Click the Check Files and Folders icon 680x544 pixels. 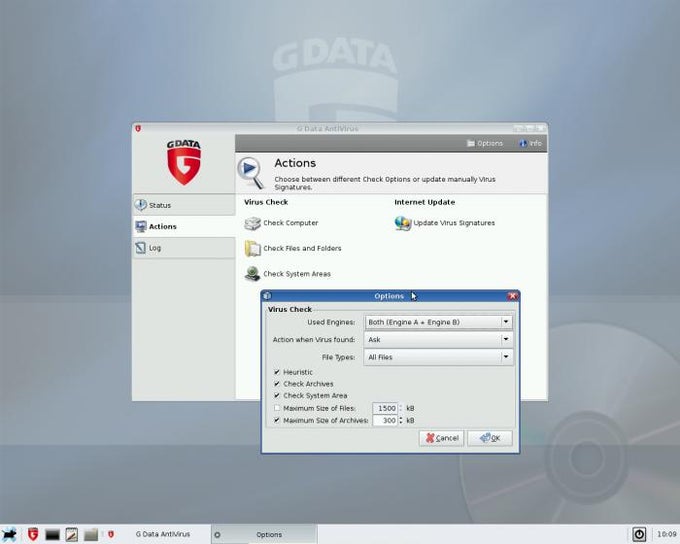pyautogui.click(x=252, y=249)
